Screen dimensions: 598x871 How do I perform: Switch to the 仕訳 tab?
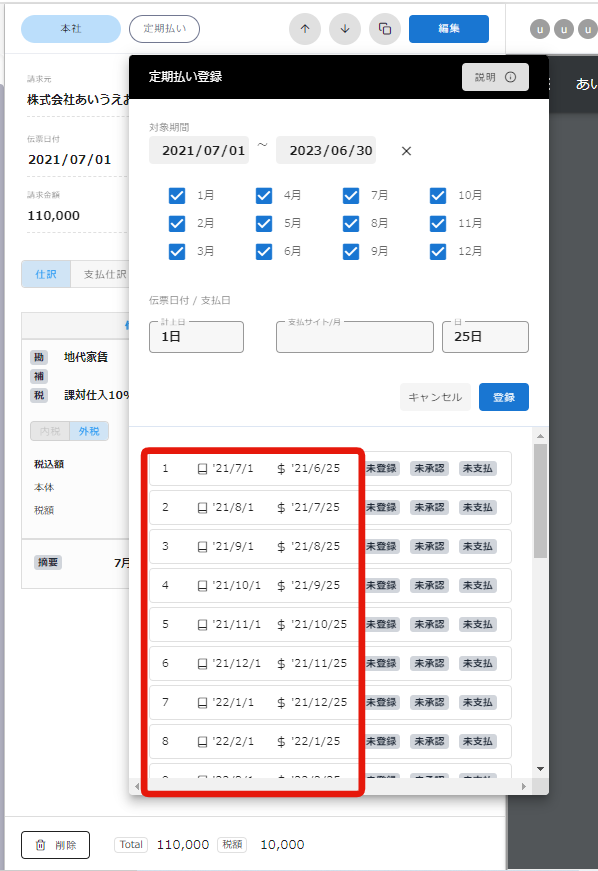46,274
